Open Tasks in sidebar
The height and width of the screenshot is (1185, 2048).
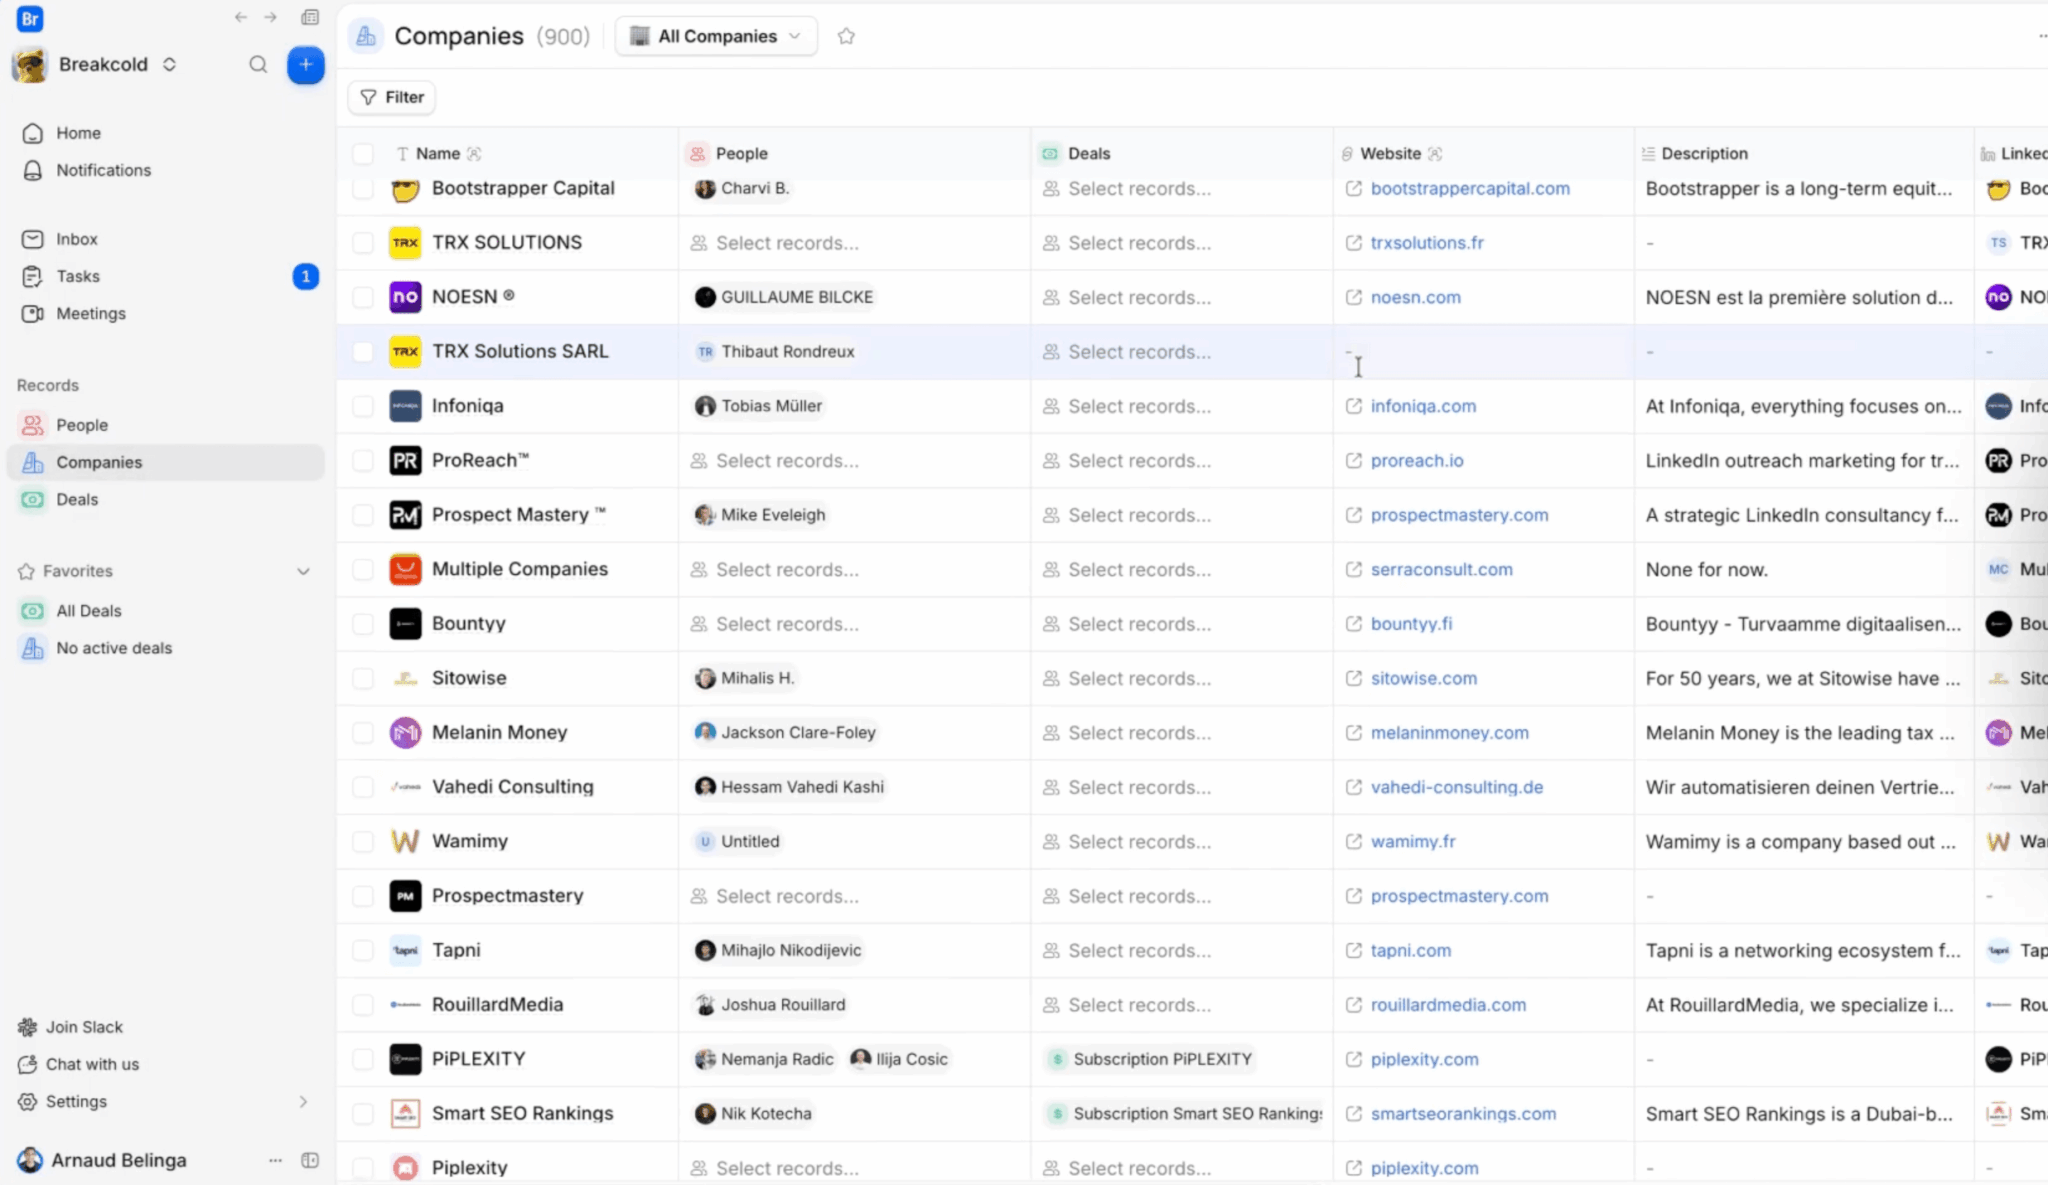(x=165, y=276)
